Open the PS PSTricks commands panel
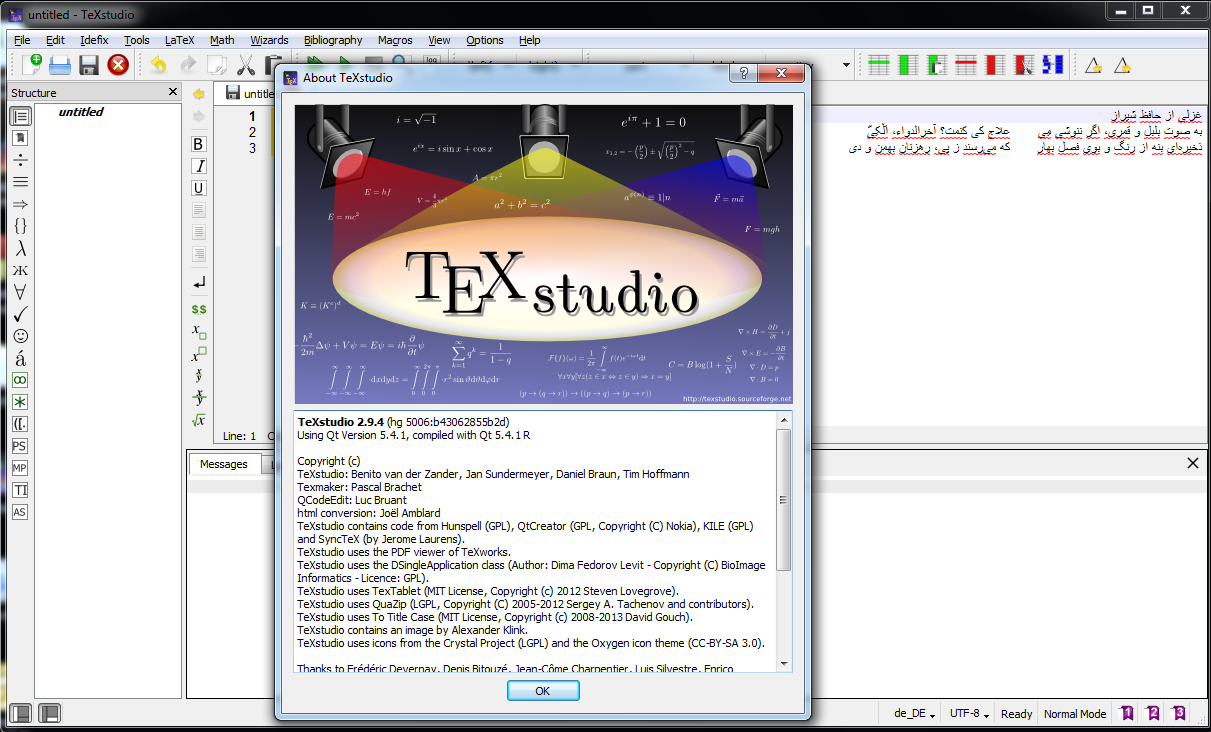The height and width of the screenshot is (732, 1211). pyautogui.click(x=20, y=446)
